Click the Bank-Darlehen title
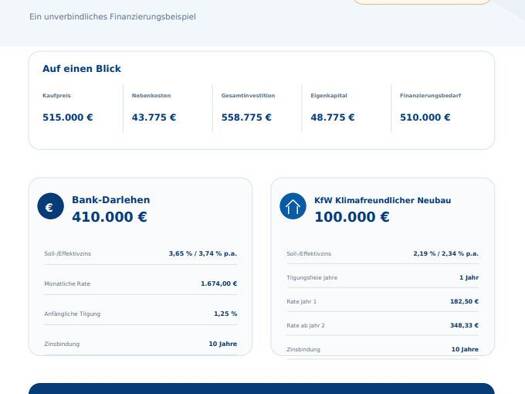Viewport: 525px width, 394px height. [111, 200]
